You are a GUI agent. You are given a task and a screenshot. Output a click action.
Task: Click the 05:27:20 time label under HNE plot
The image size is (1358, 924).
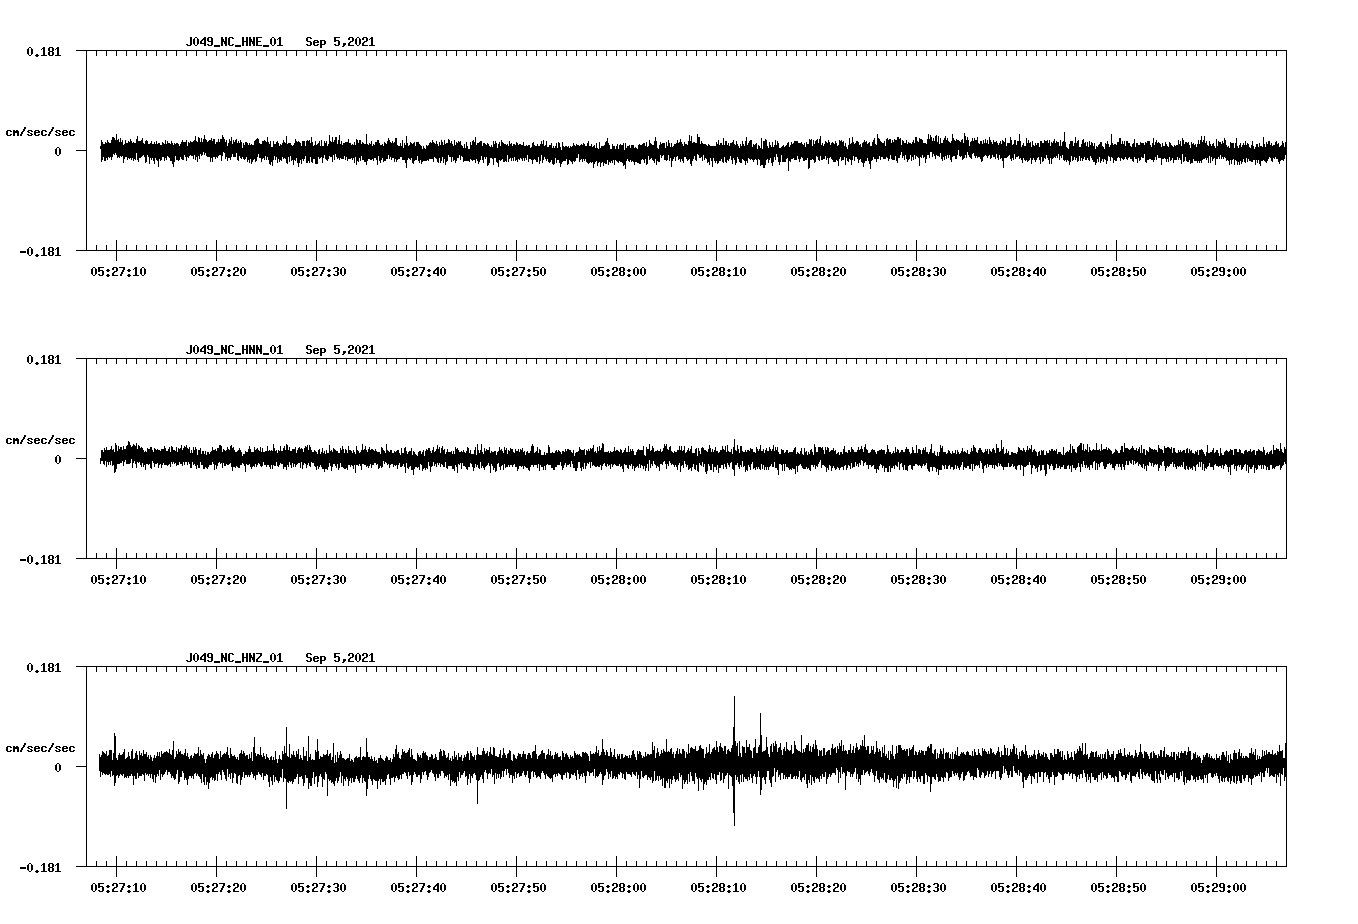218,271
